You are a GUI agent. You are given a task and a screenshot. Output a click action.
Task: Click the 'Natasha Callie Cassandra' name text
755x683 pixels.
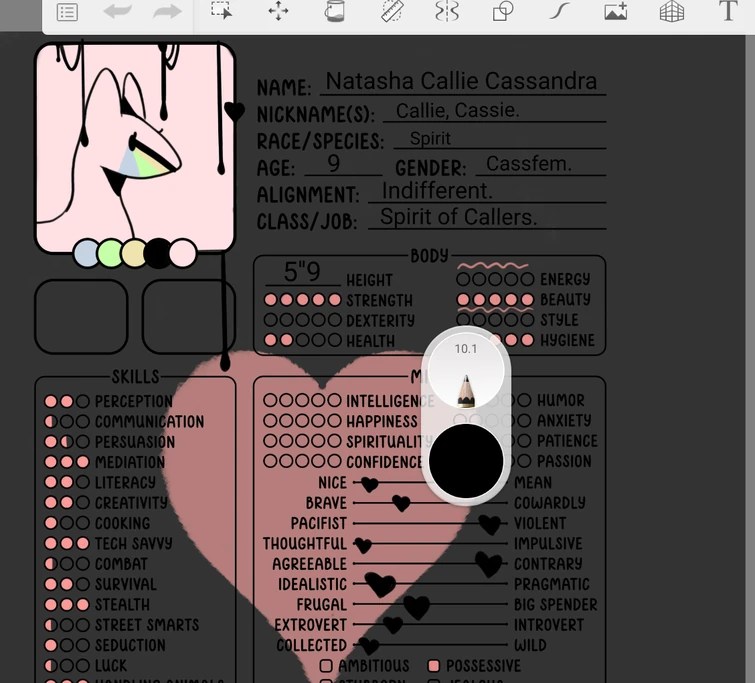[461, 81]
